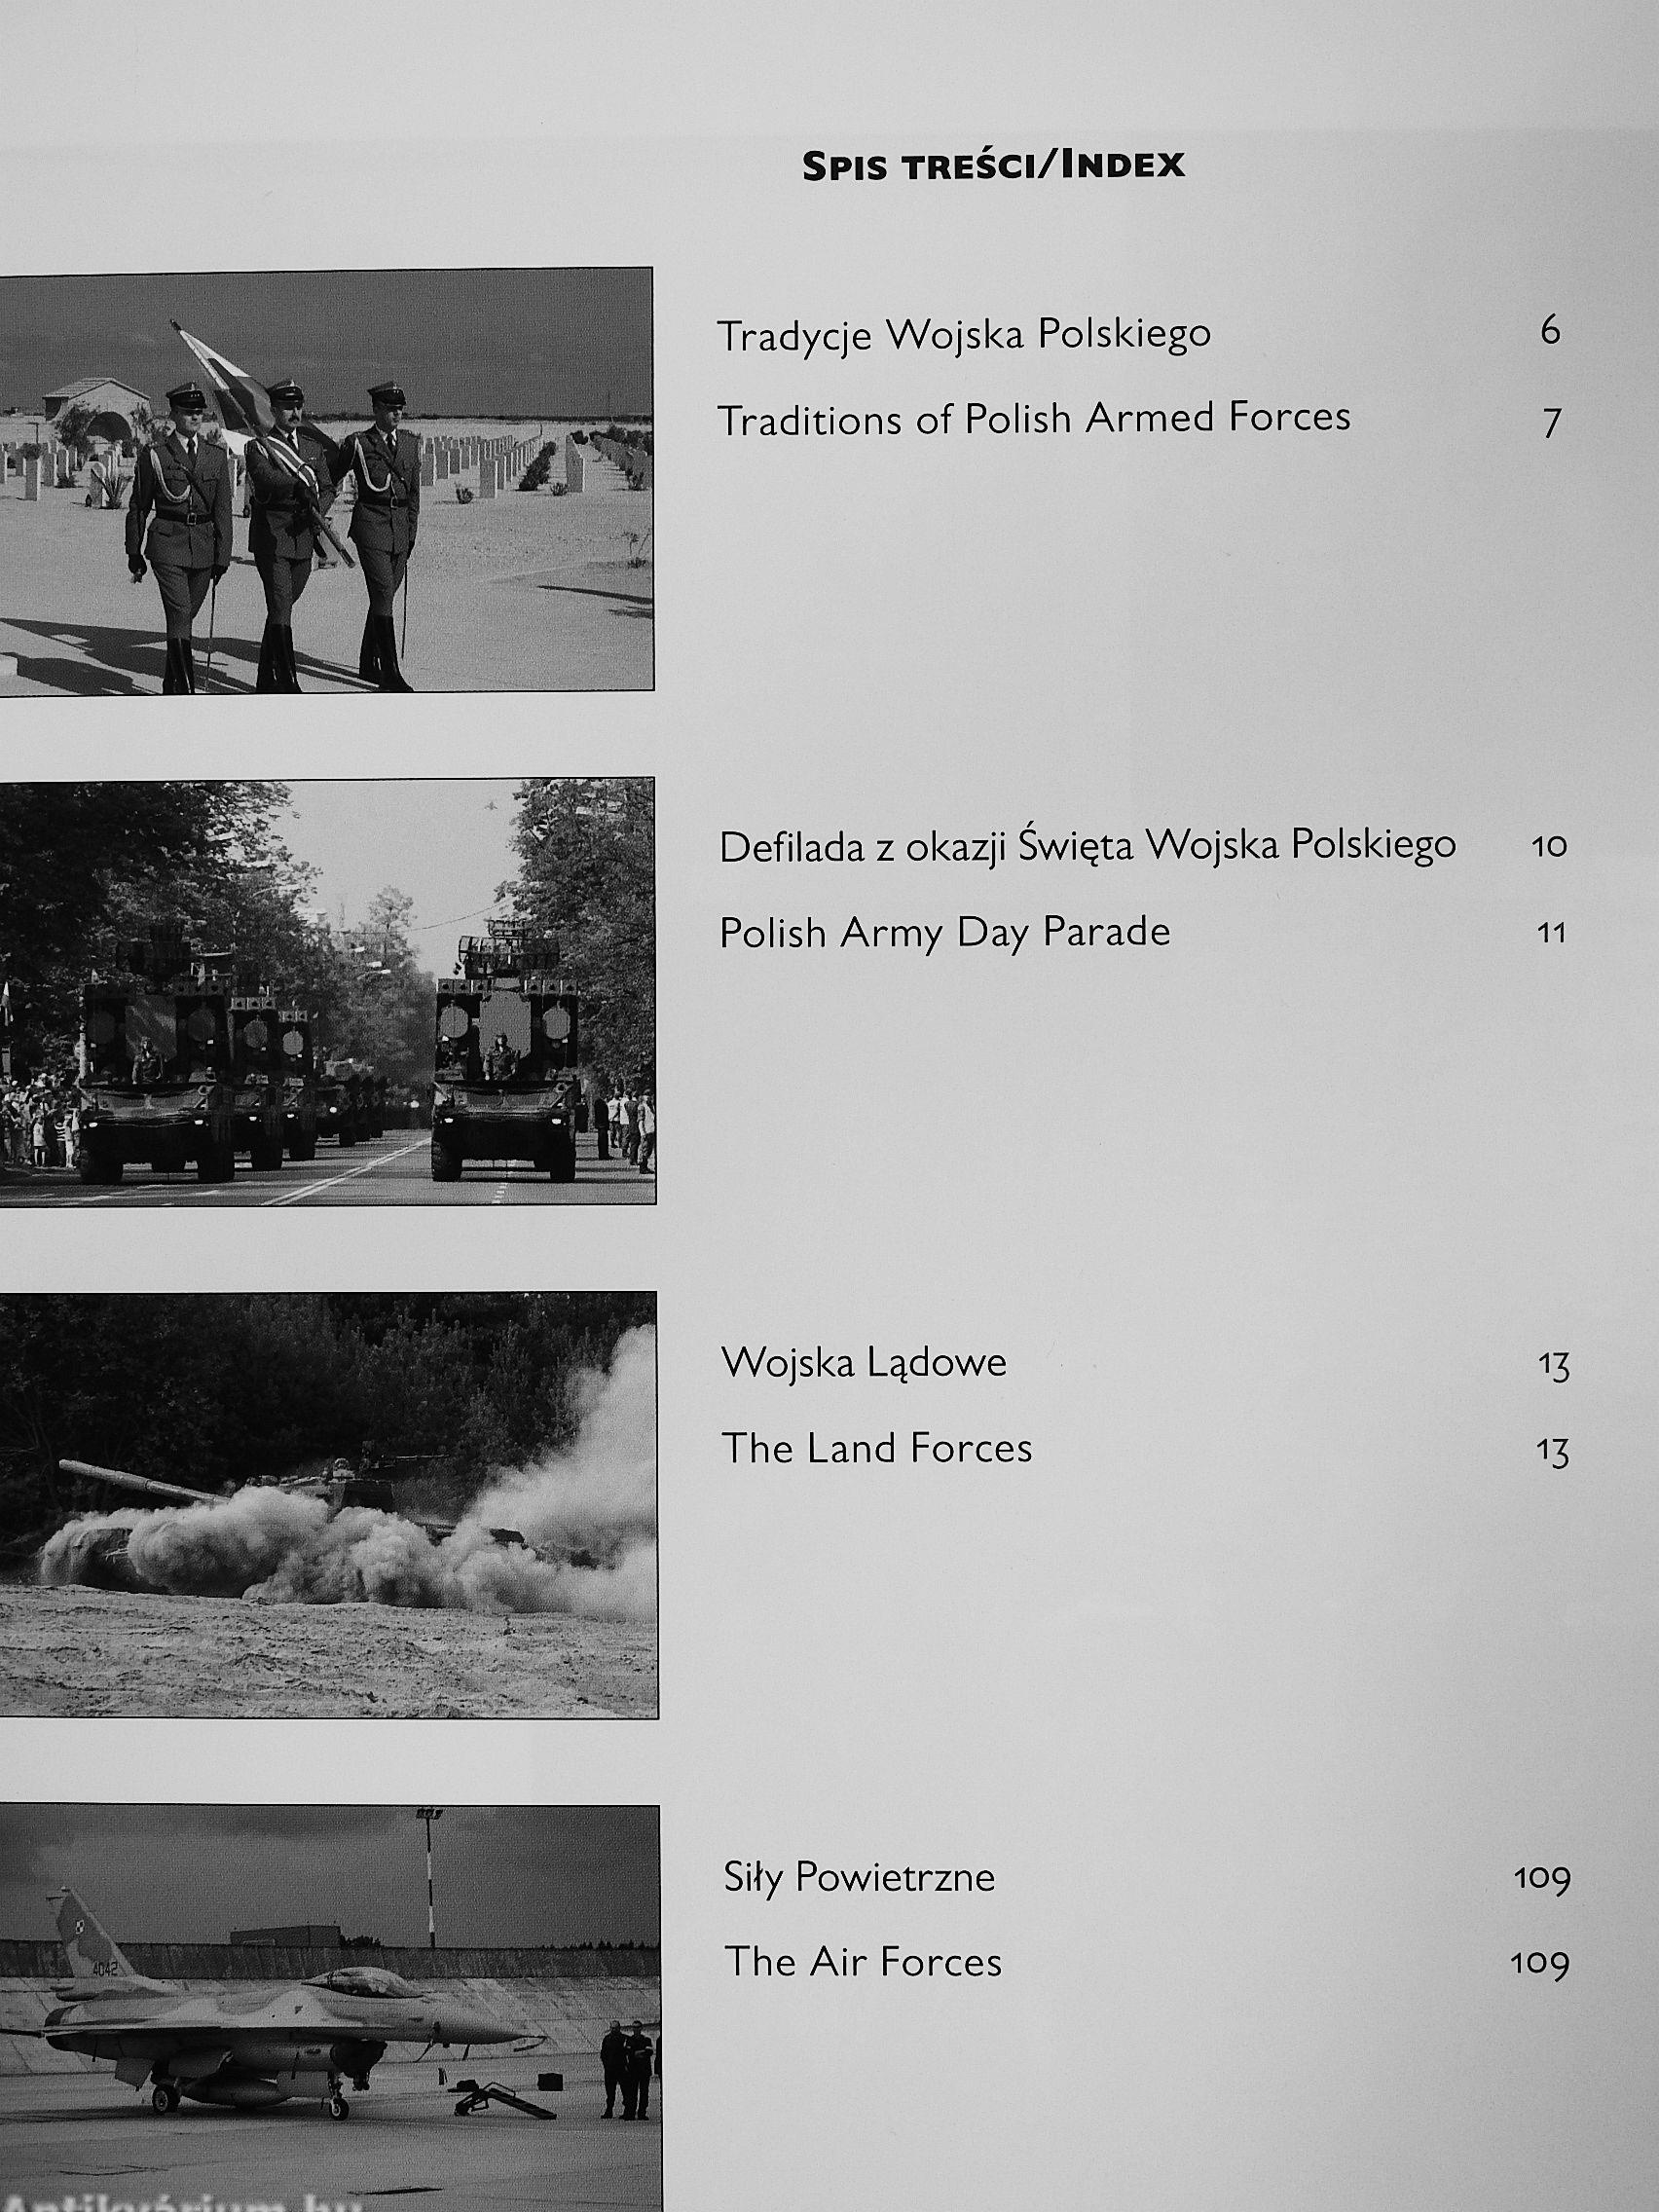Click page number 6 beside Tradycje
The height and width of the screenshot is (2212, 1659).
pyautogui.click(x=1550, y=331)
